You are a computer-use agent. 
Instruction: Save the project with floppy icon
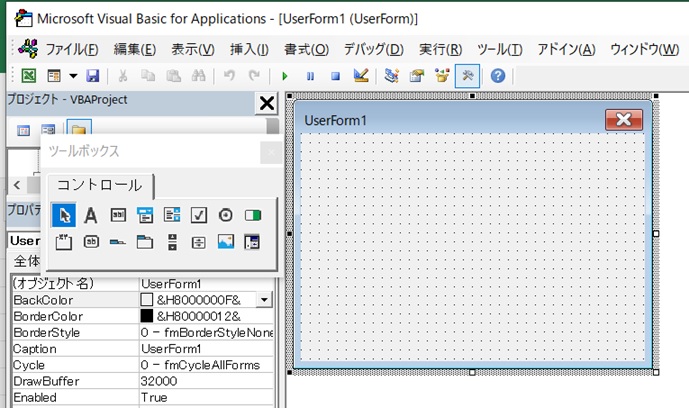pyautogui.click(x=92, y=76)
